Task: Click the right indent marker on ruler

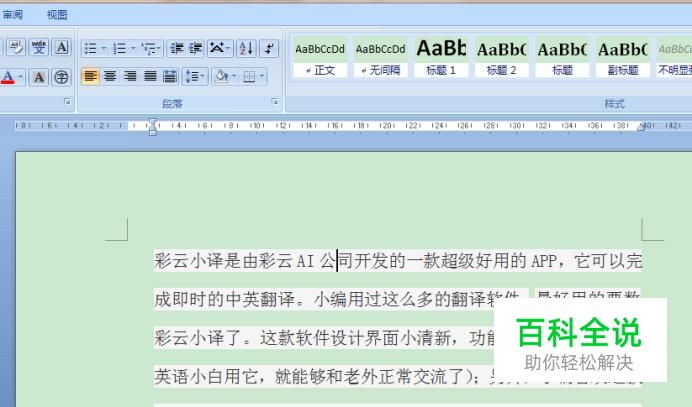Action: click(642, 127)
